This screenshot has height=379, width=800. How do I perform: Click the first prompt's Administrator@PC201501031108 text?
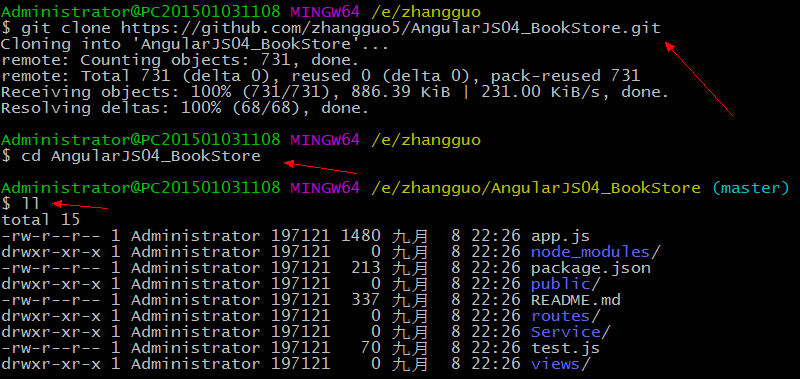tap(140, 11)
